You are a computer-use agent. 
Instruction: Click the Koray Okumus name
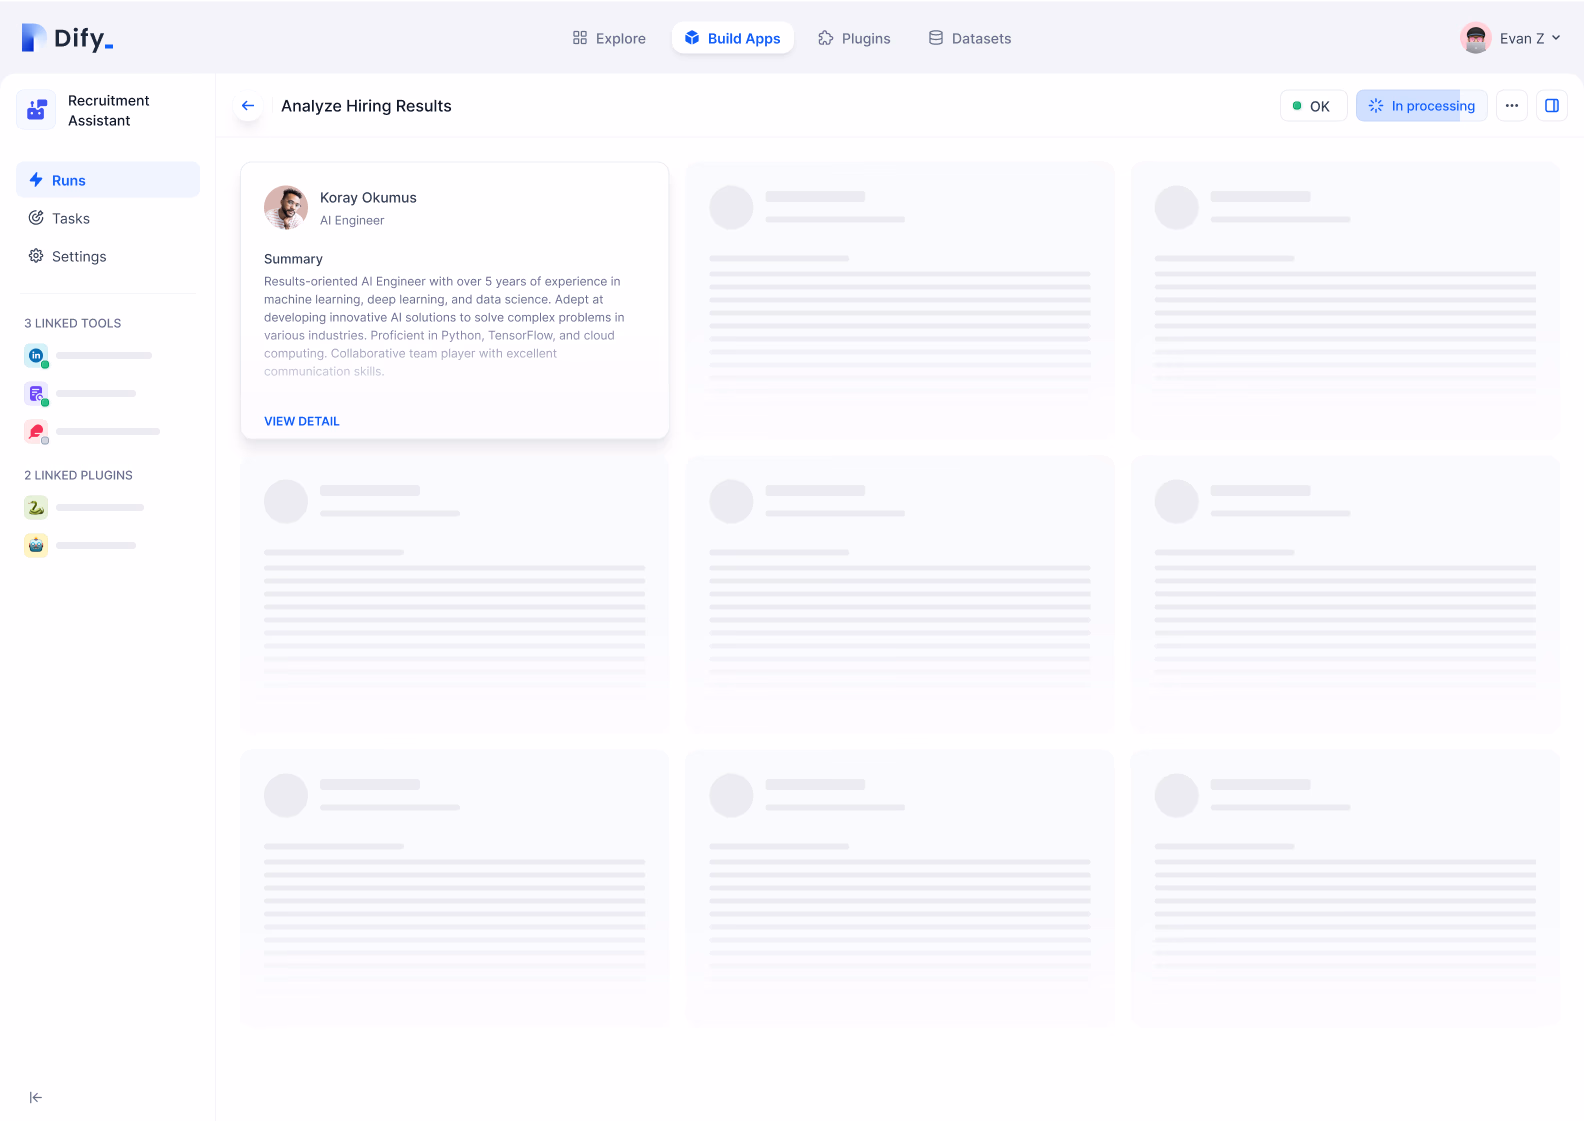coord(368,198)
